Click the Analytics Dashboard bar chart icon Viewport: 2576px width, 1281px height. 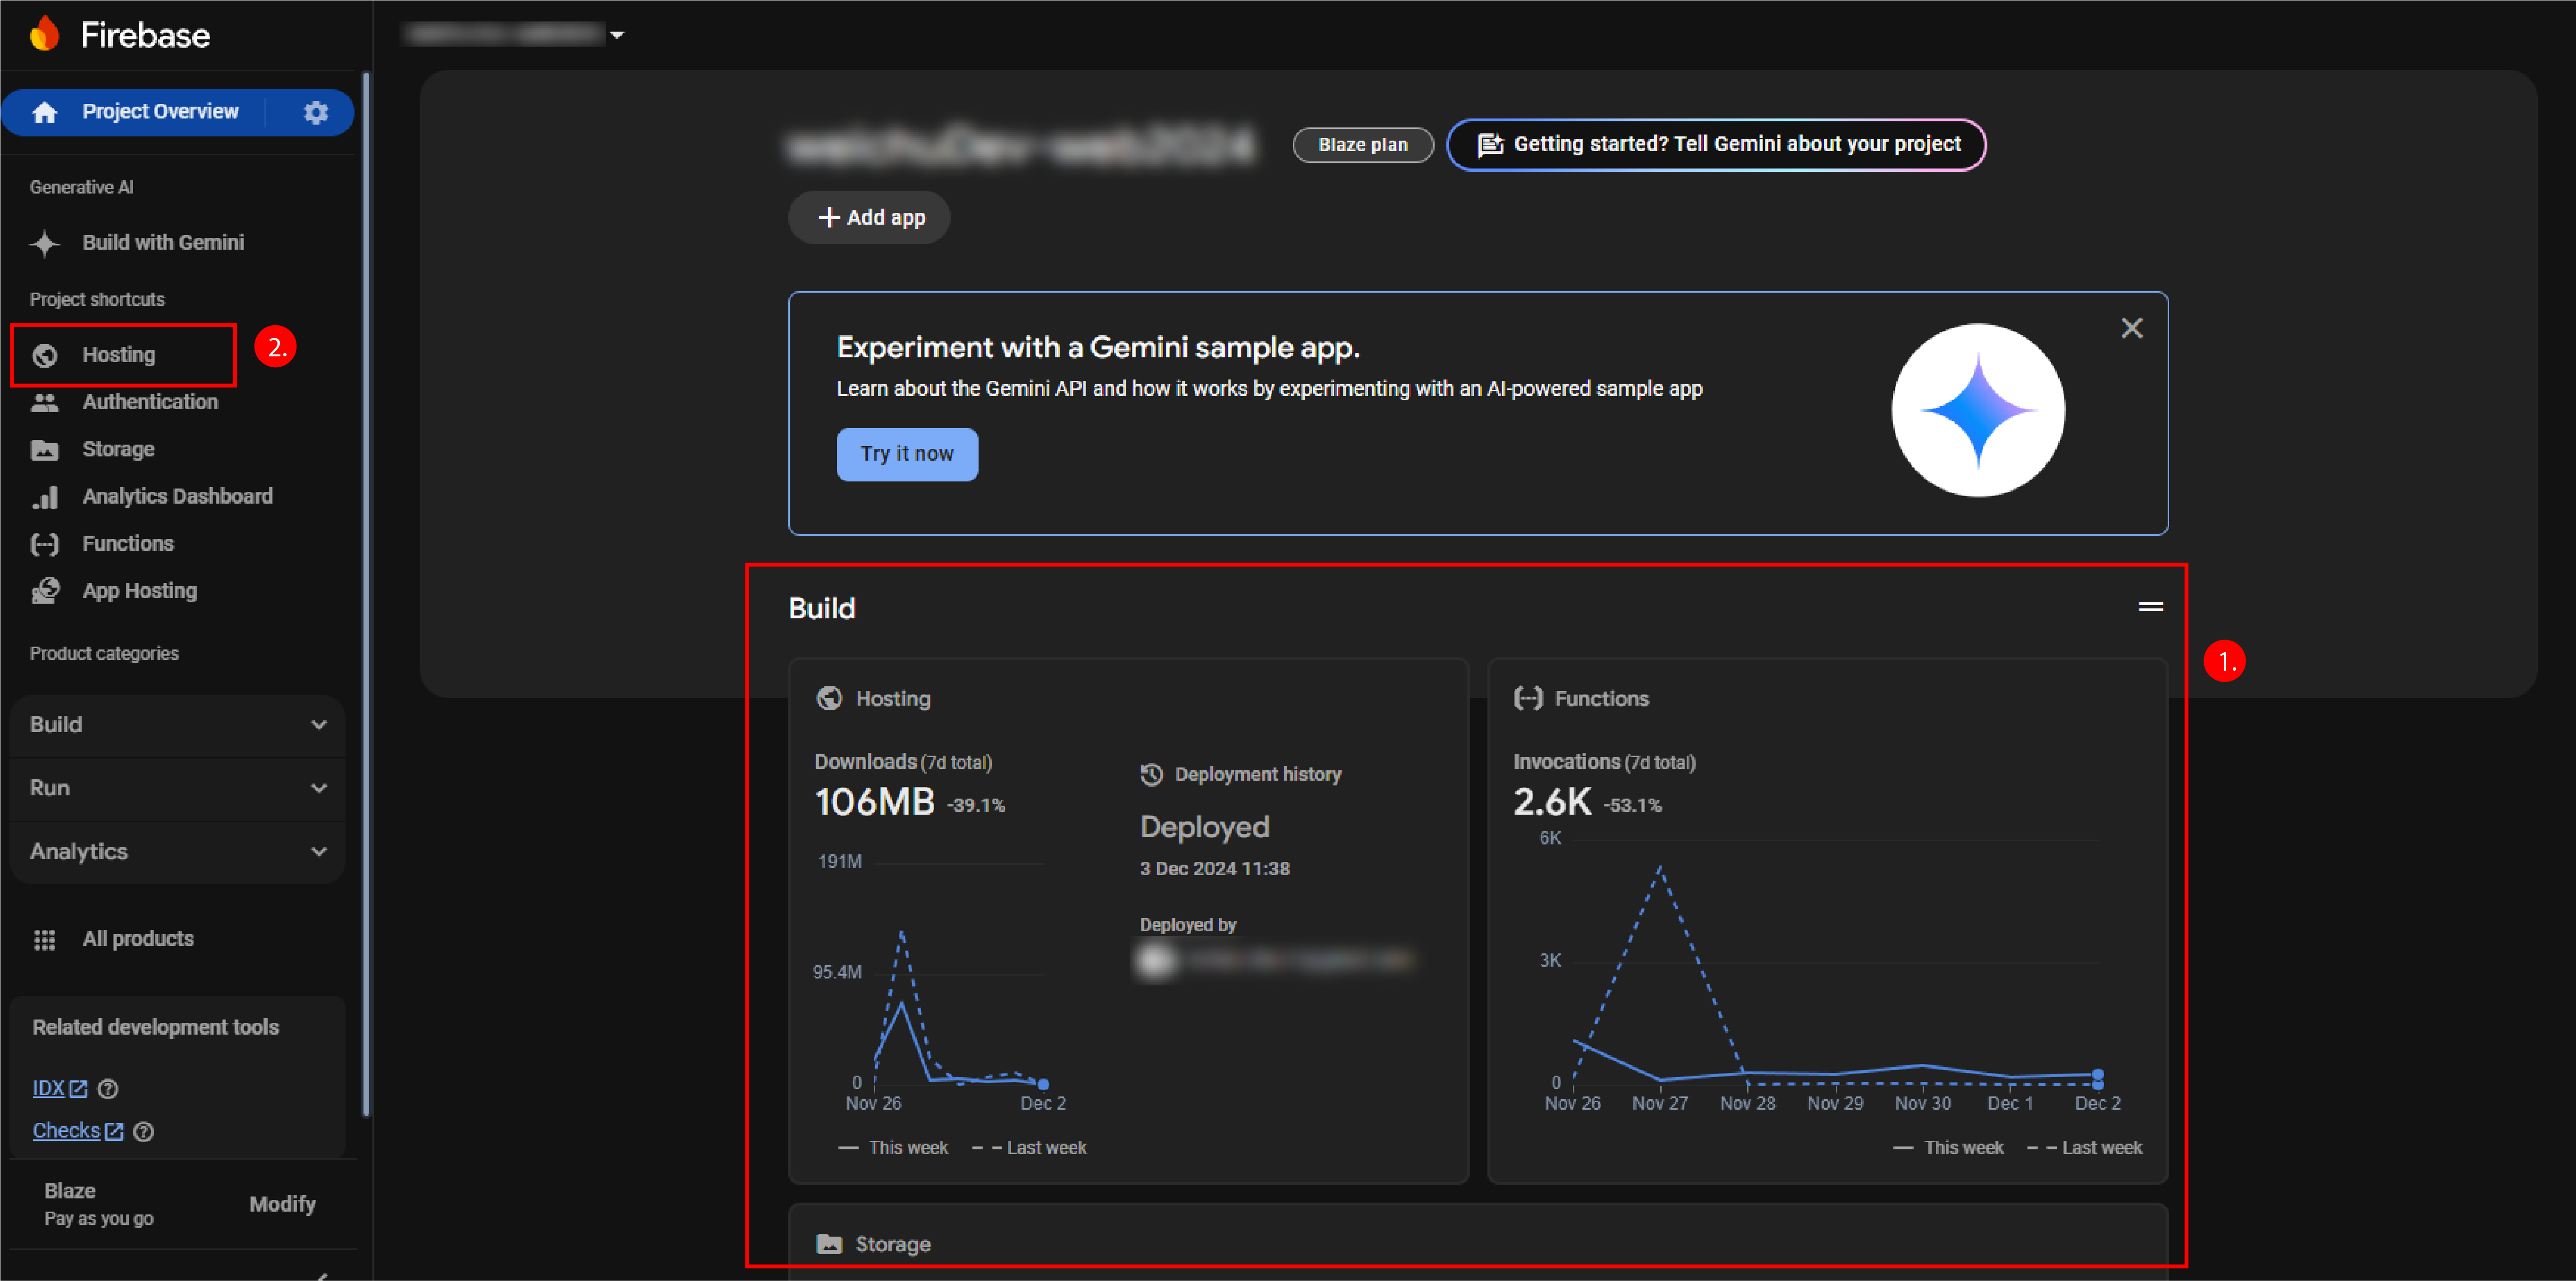(45, 497)
